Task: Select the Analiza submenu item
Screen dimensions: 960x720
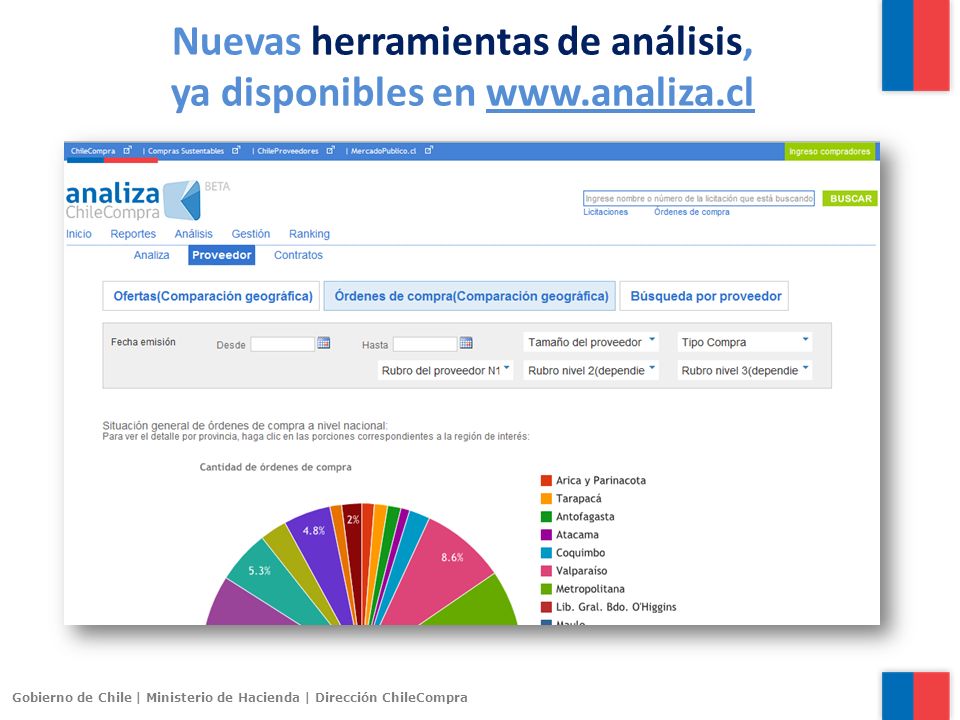Action: 151,255
